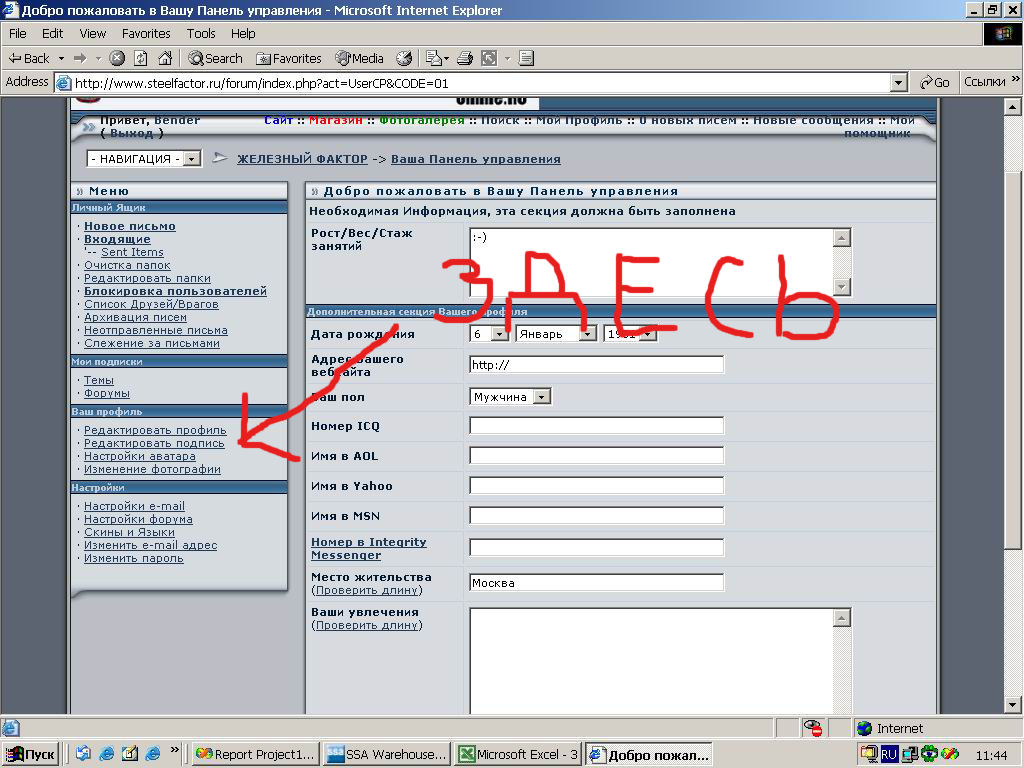Open the gender dropdown showing Мужчина

541,397
